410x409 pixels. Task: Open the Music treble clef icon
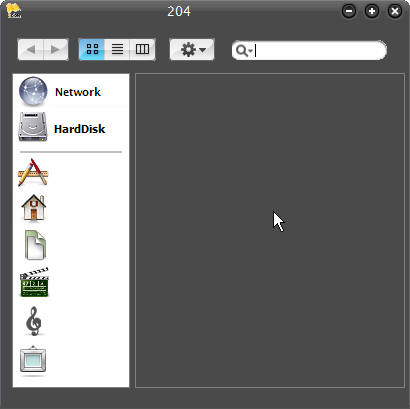tap(34, 321)
